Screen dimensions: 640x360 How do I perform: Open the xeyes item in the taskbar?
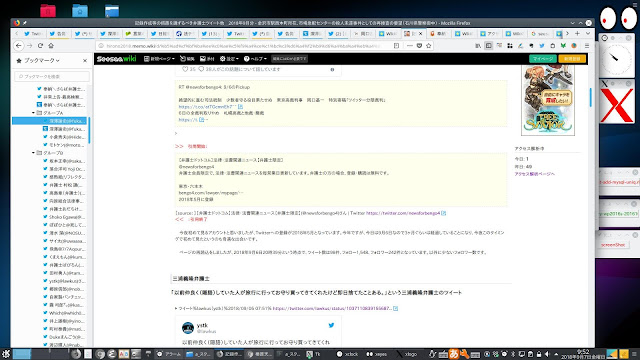(x=376, y=354)
